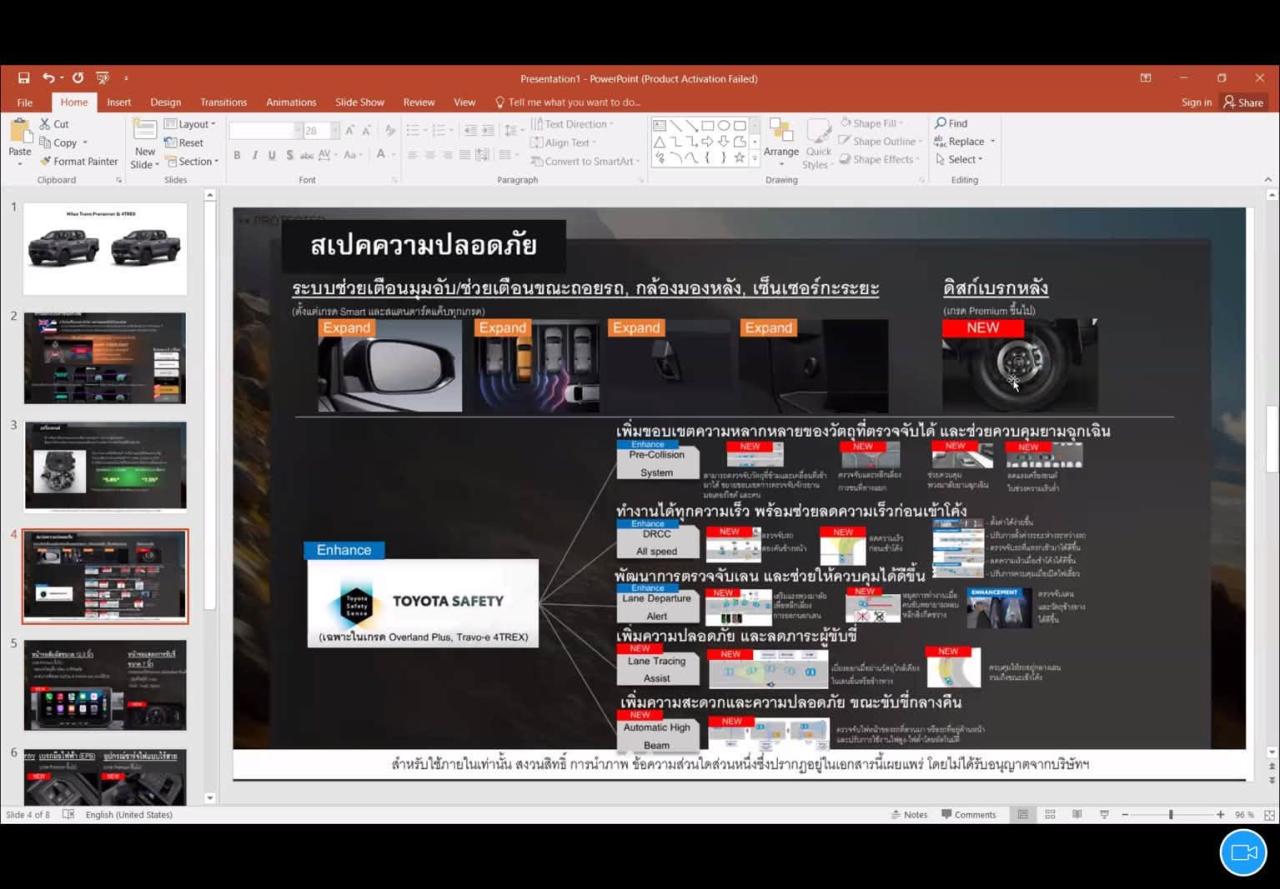Toggle underline formatting
Screen dimensions: 1280x889
[x=271, y=155]
